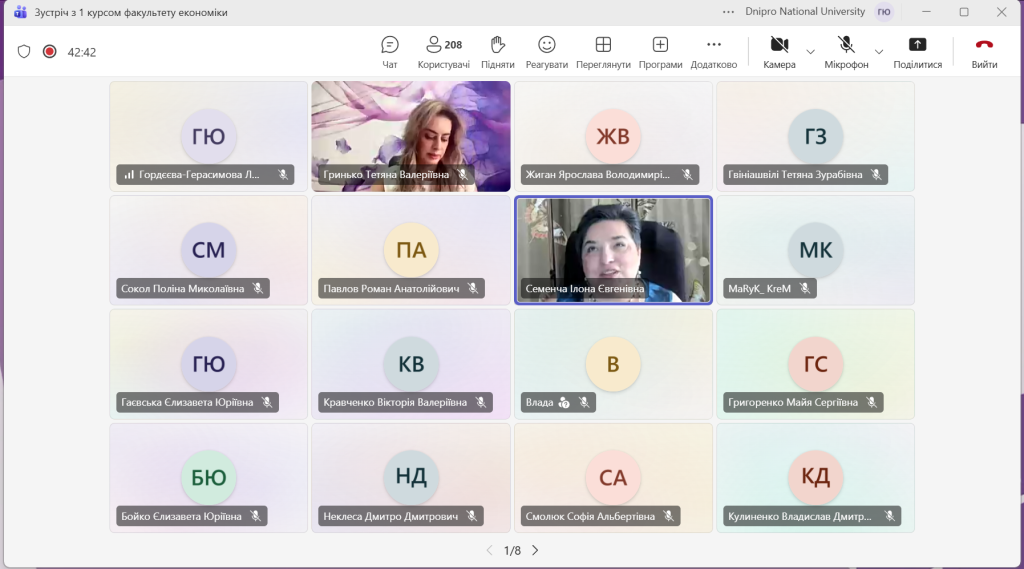
Task: Open Програми apps panel
Action: click(x=660, y=52)
